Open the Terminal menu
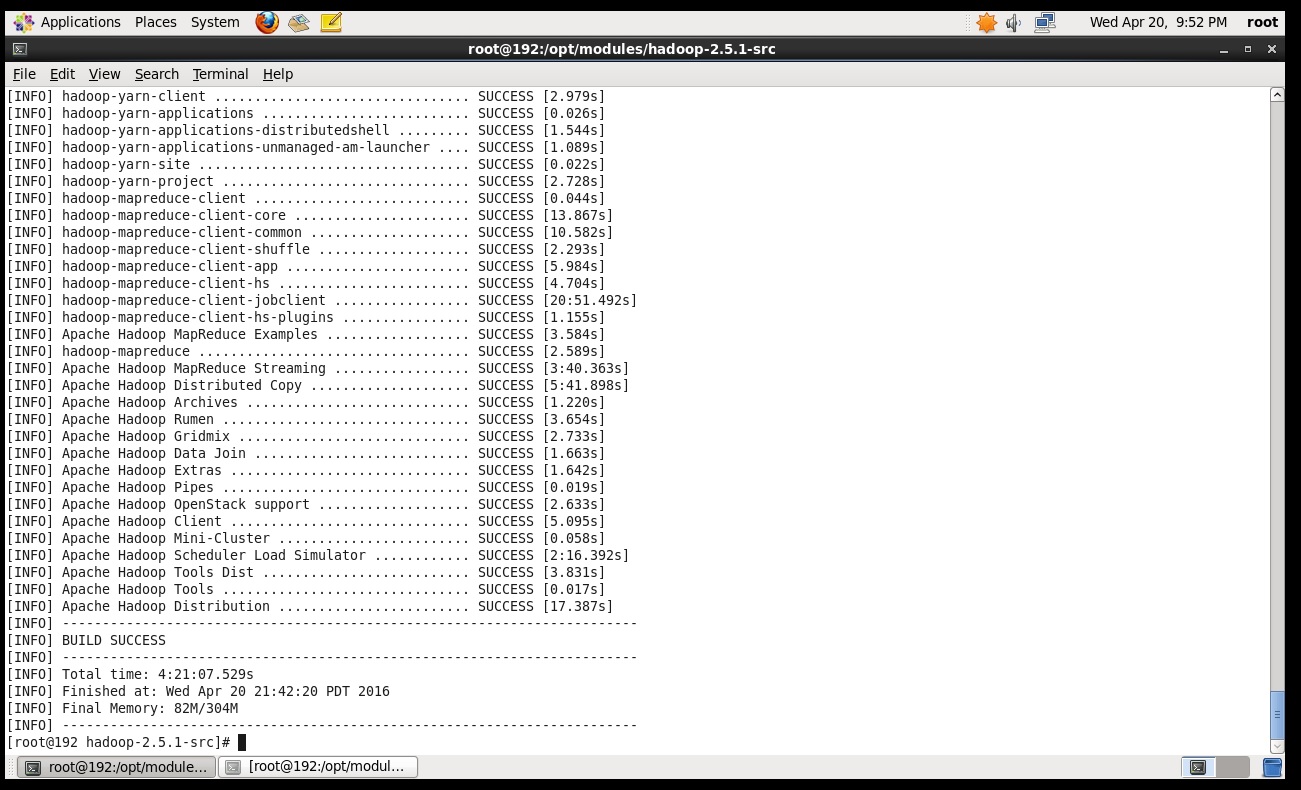Image resolution: width=1301 pixels, height=790 pixels. tap(220, 74)
